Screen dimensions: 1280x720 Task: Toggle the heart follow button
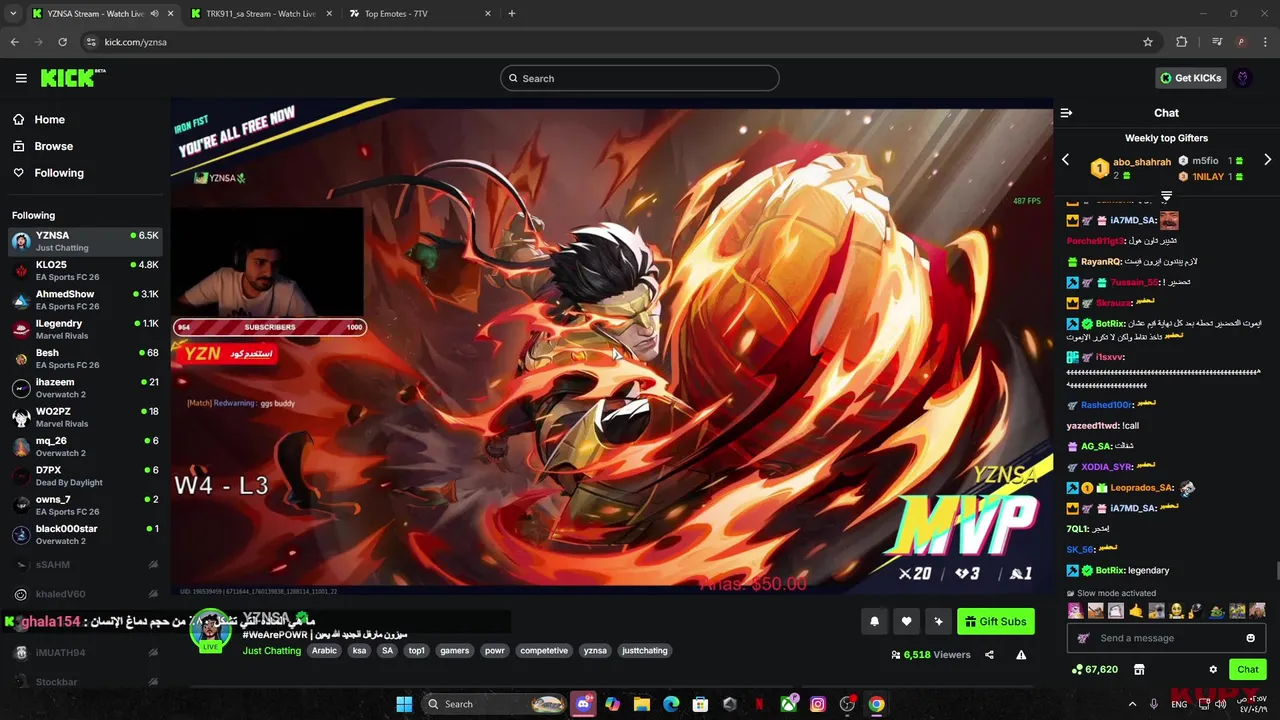point(906,621)
